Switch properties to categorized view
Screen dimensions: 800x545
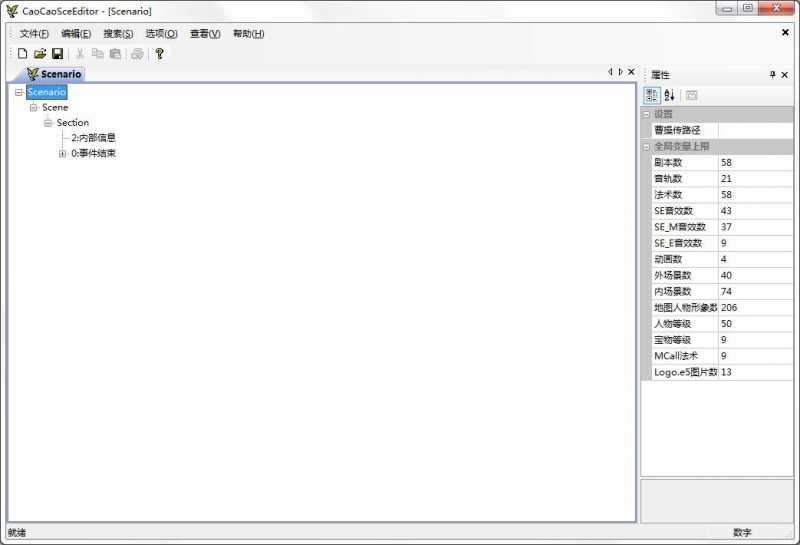point(652,95)
